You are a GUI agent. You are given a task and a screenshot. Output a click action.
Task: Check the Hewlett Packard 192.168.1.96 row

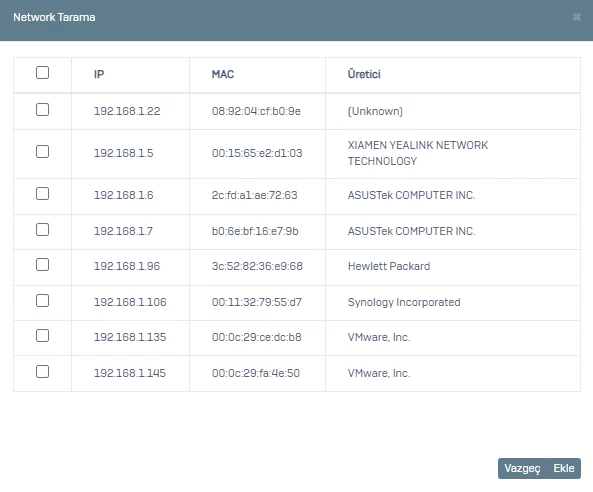[42, 265]
